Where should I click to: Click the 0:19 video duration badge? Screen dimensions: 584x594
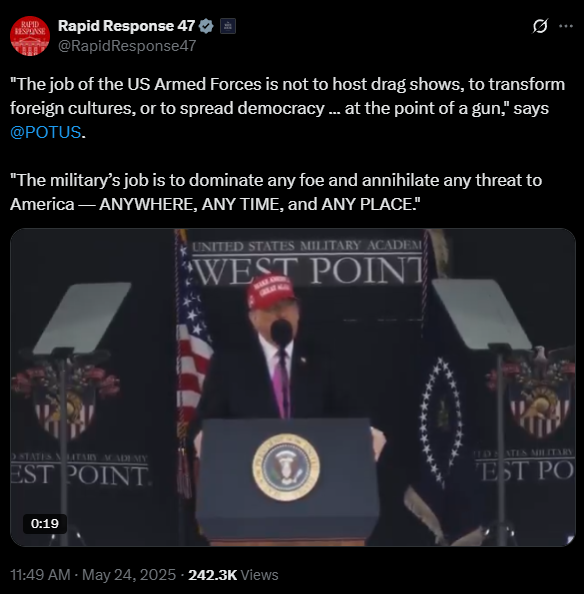(45, 524)
